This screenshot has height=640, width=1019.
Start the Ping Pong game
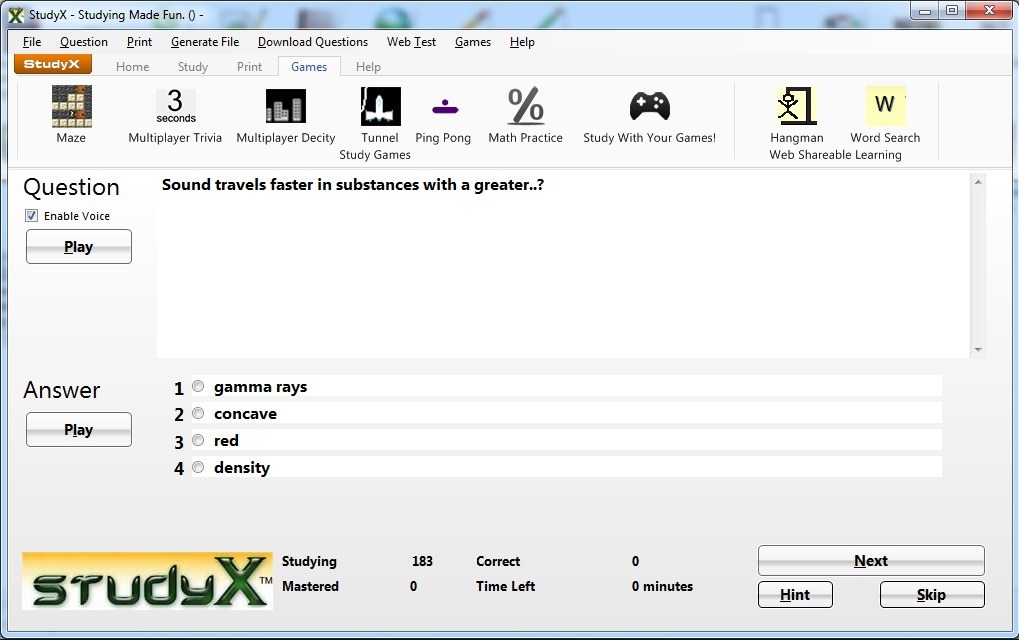(445, 107)
